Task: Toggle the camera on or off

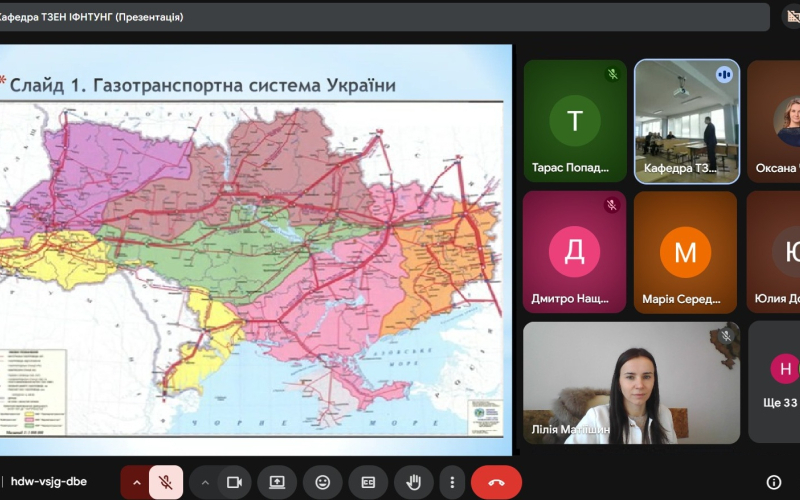Action: point(234,482)
